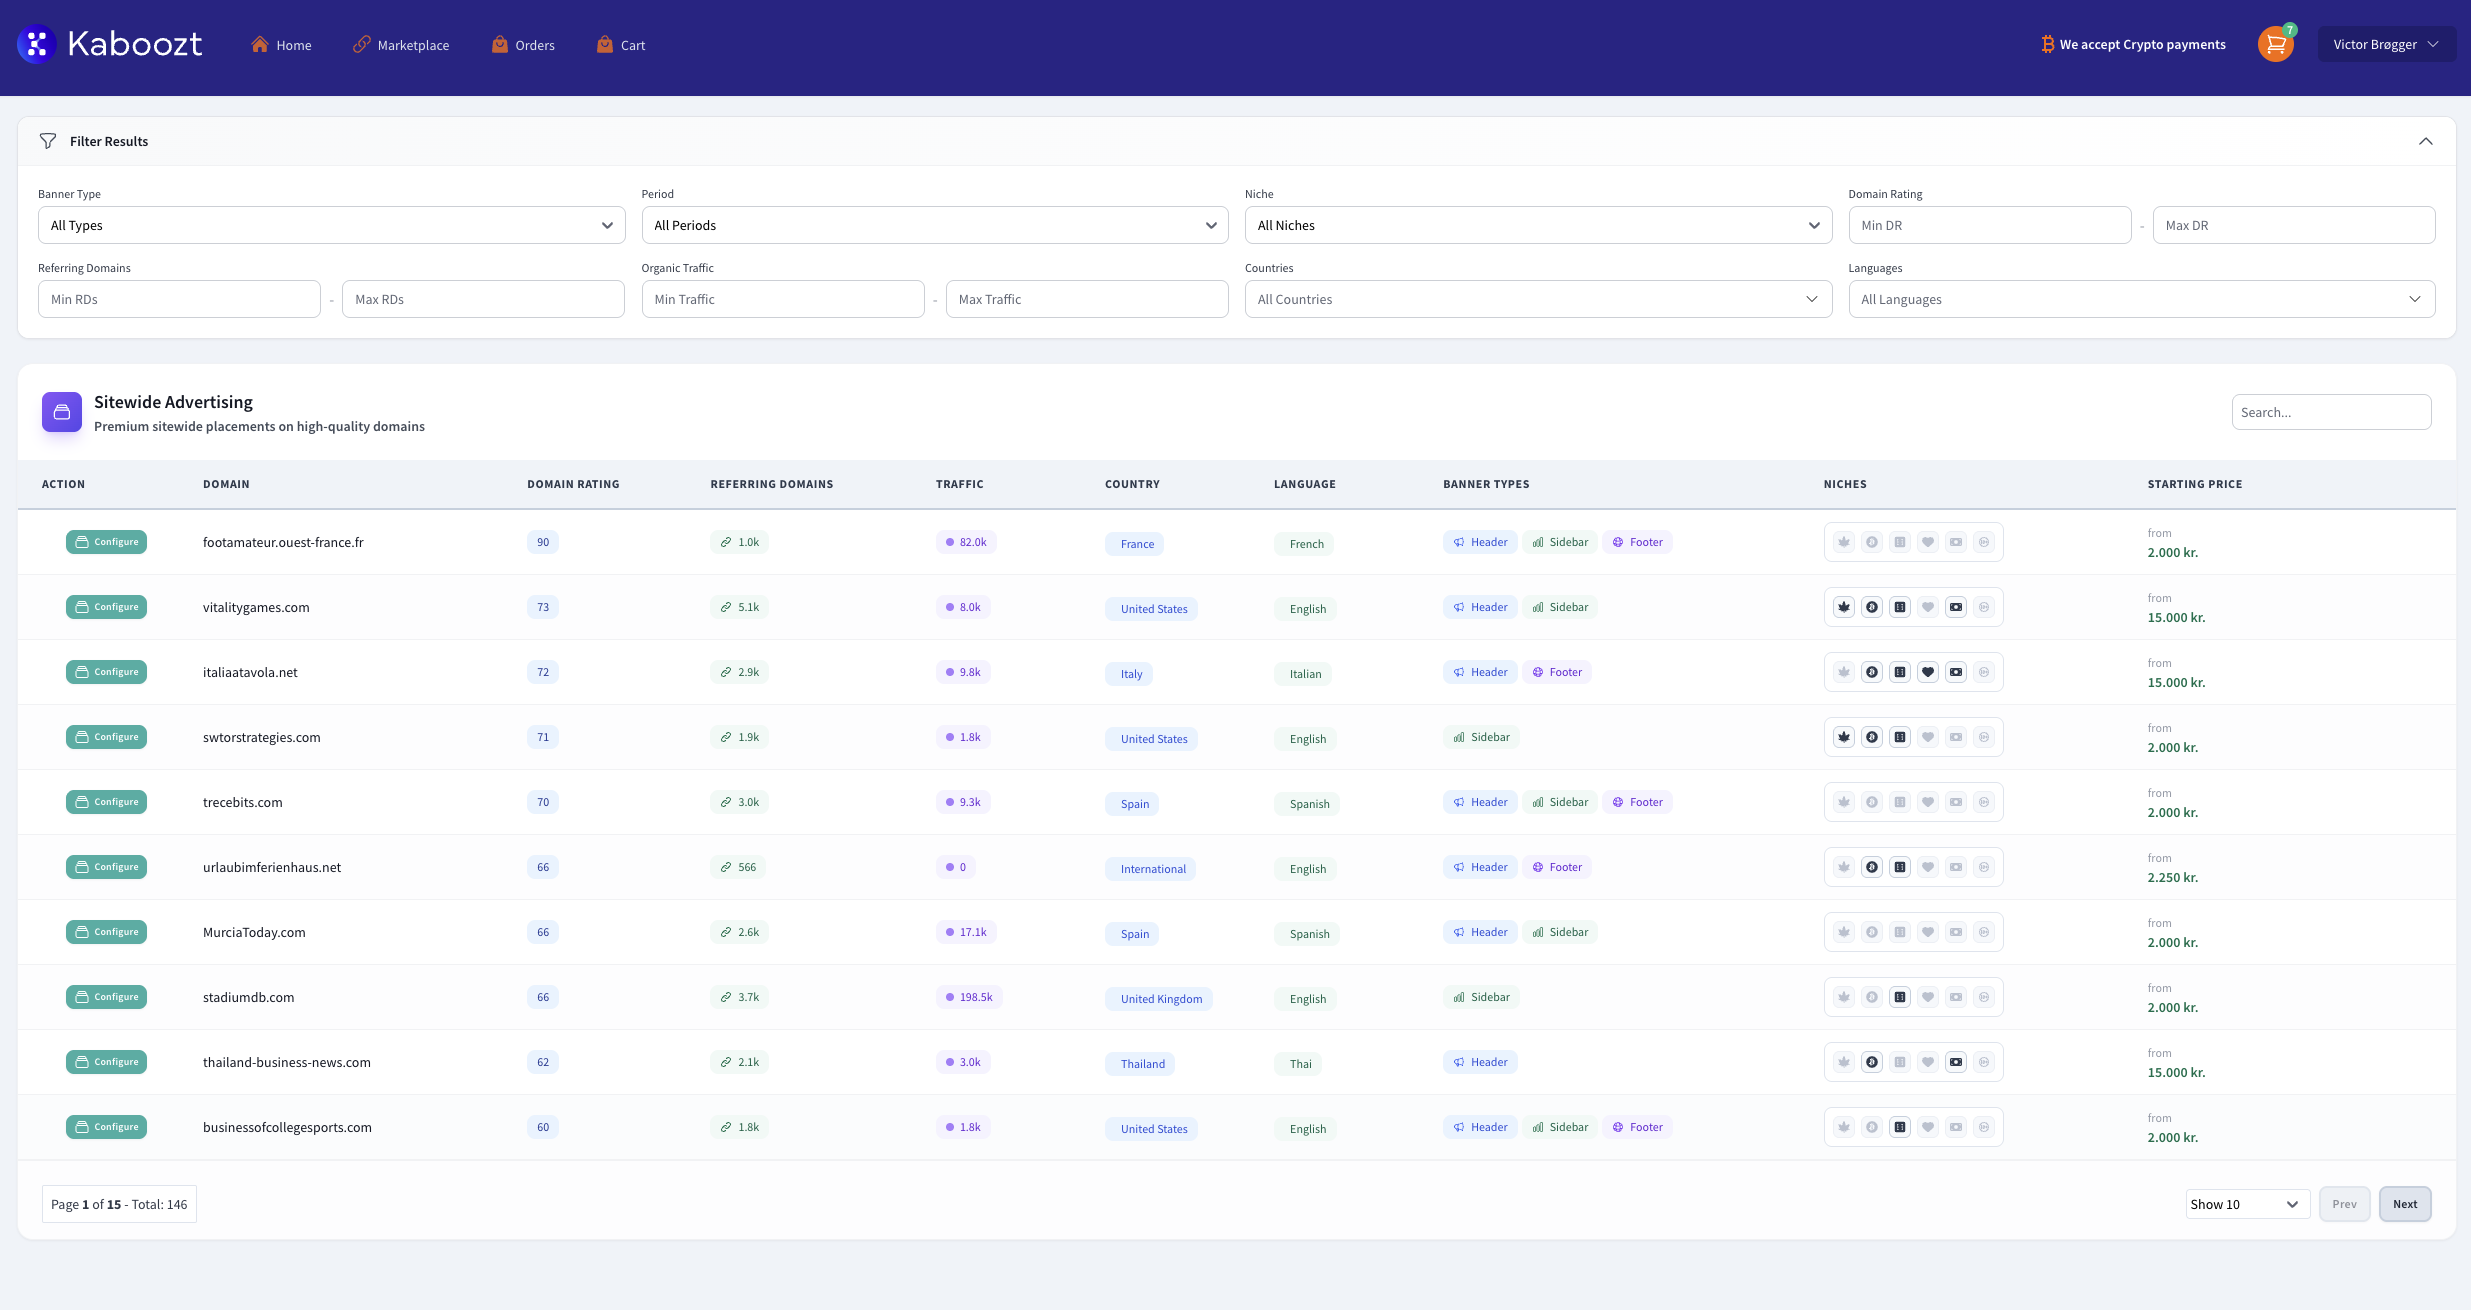Screen dimensions: 2471x1310
Task: Open the Marketplace menu in the navigation bar
Action: tap(401, 44)
